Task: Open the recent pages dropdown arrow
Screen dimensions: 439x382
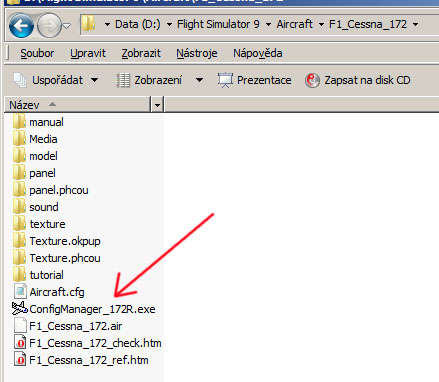Action: click(67, 25)
